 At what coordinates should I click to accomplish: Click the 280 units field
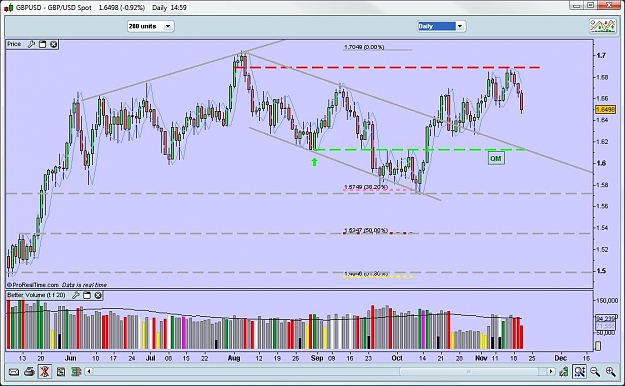click(x=146, y=26)
